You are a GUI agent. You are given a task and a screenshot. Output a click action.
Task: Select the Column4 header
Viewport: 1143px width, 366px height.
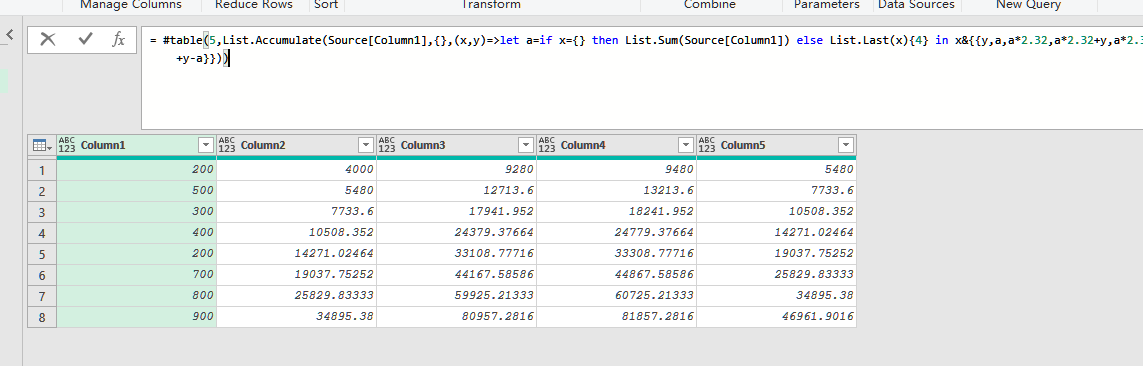[x=617, y=145]
